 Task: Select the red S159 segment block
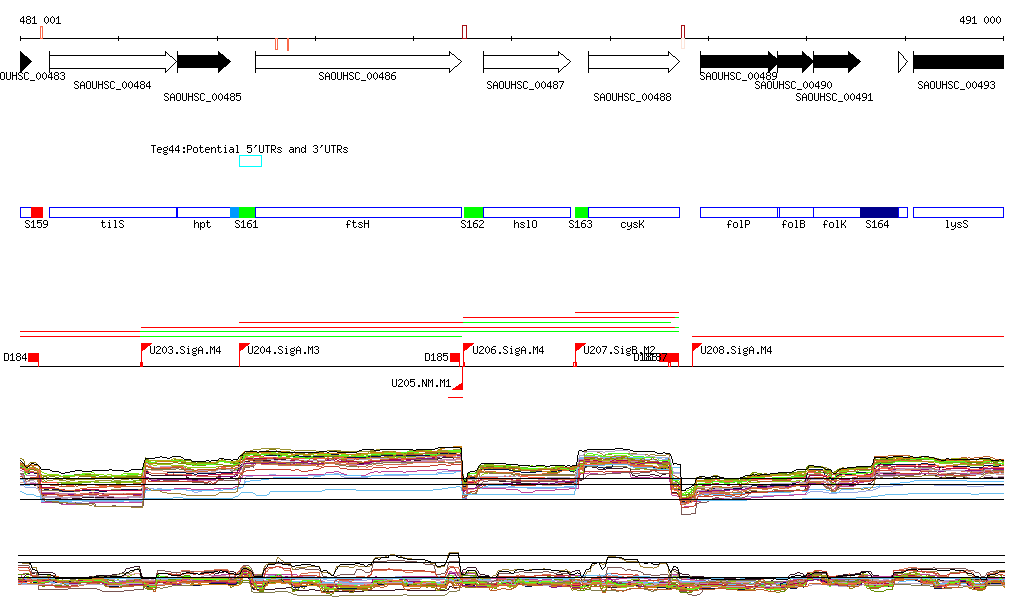point(37,212)
